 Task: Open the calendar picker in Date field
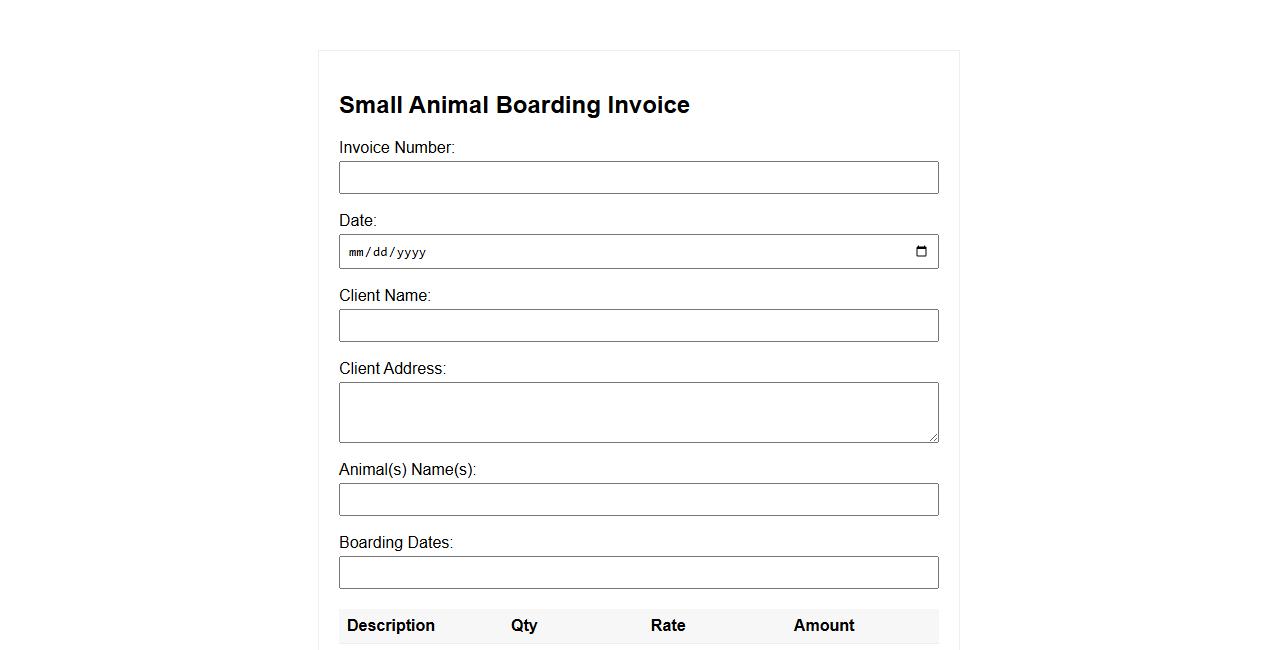921,251
